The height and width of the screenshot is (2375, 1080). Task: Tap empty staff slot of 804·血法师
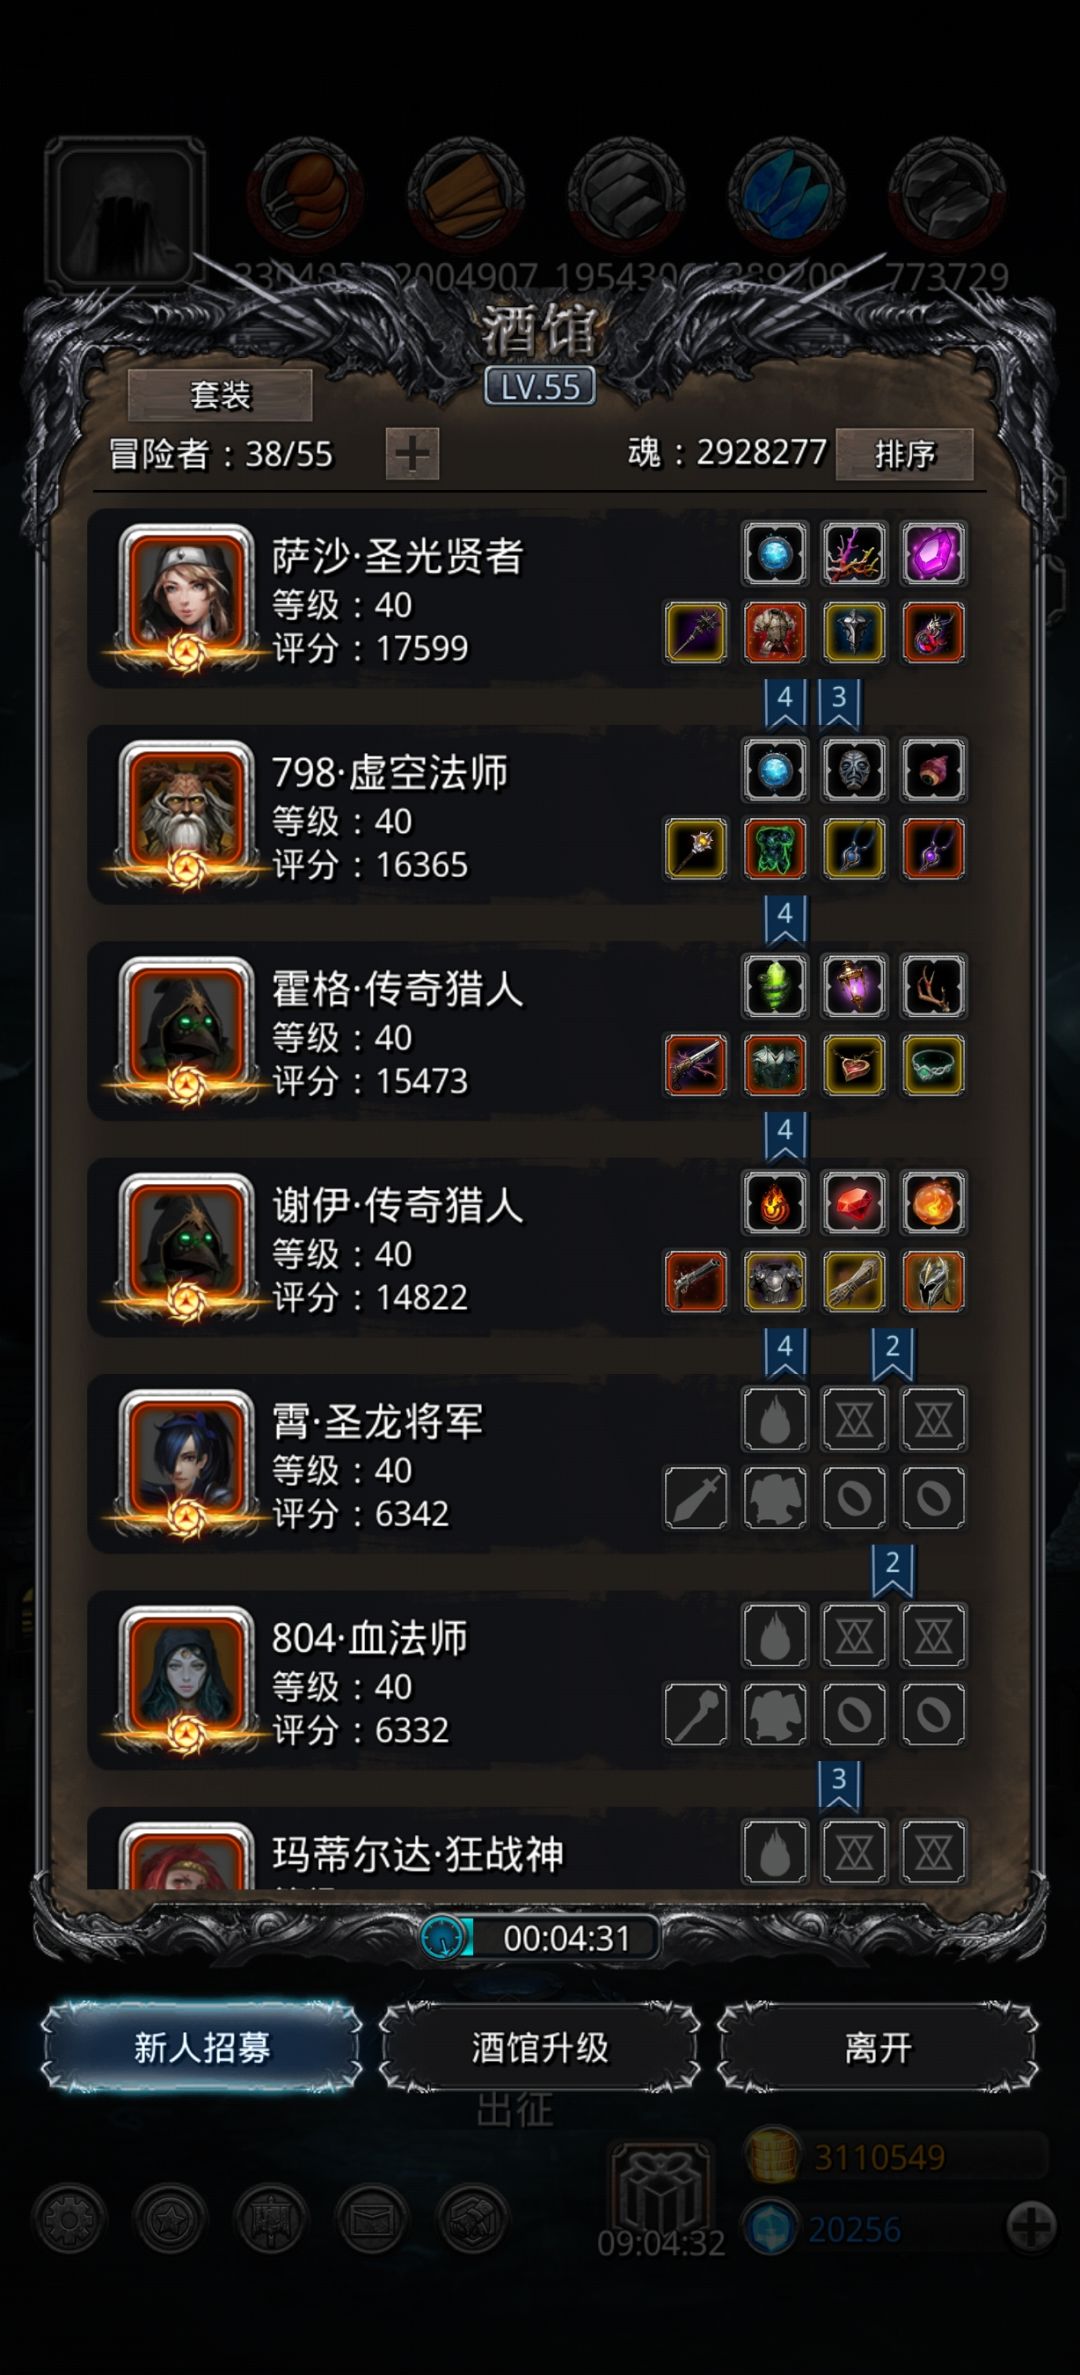click(x=696, y=1714)
